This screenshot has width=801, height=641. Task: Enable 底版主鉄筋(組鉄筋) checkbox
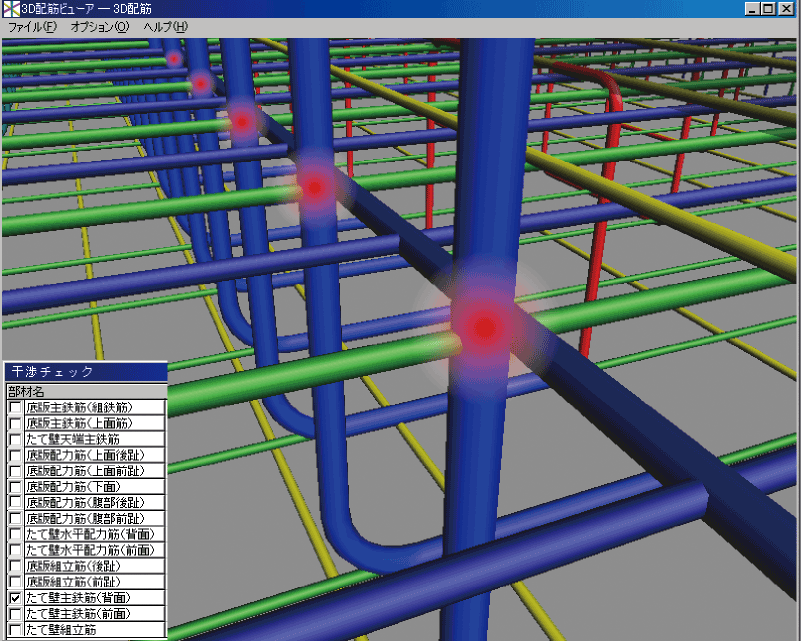(15, 408)
